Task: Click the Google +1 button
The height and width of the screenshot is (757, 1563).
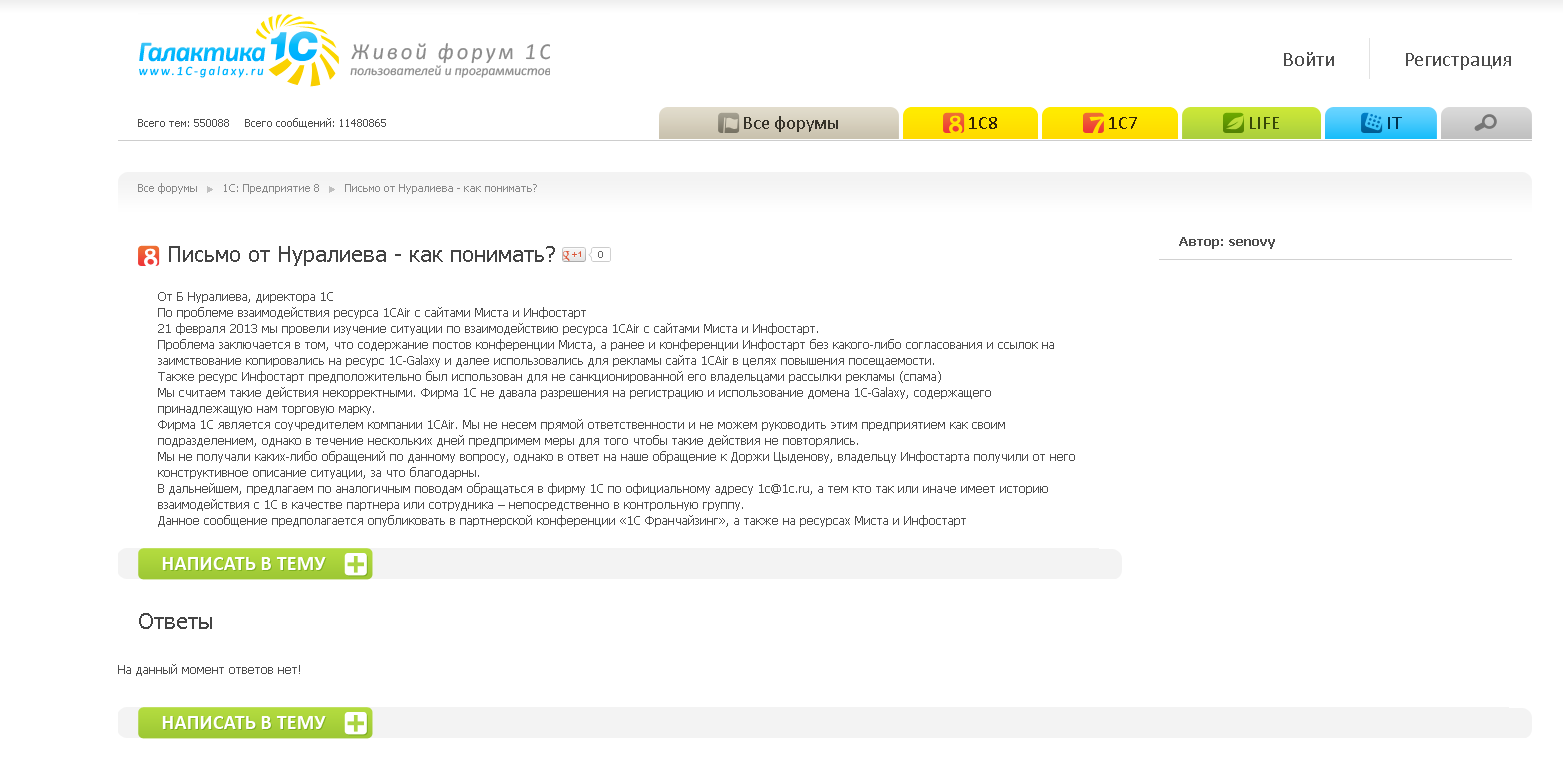Action: (574, 255)
